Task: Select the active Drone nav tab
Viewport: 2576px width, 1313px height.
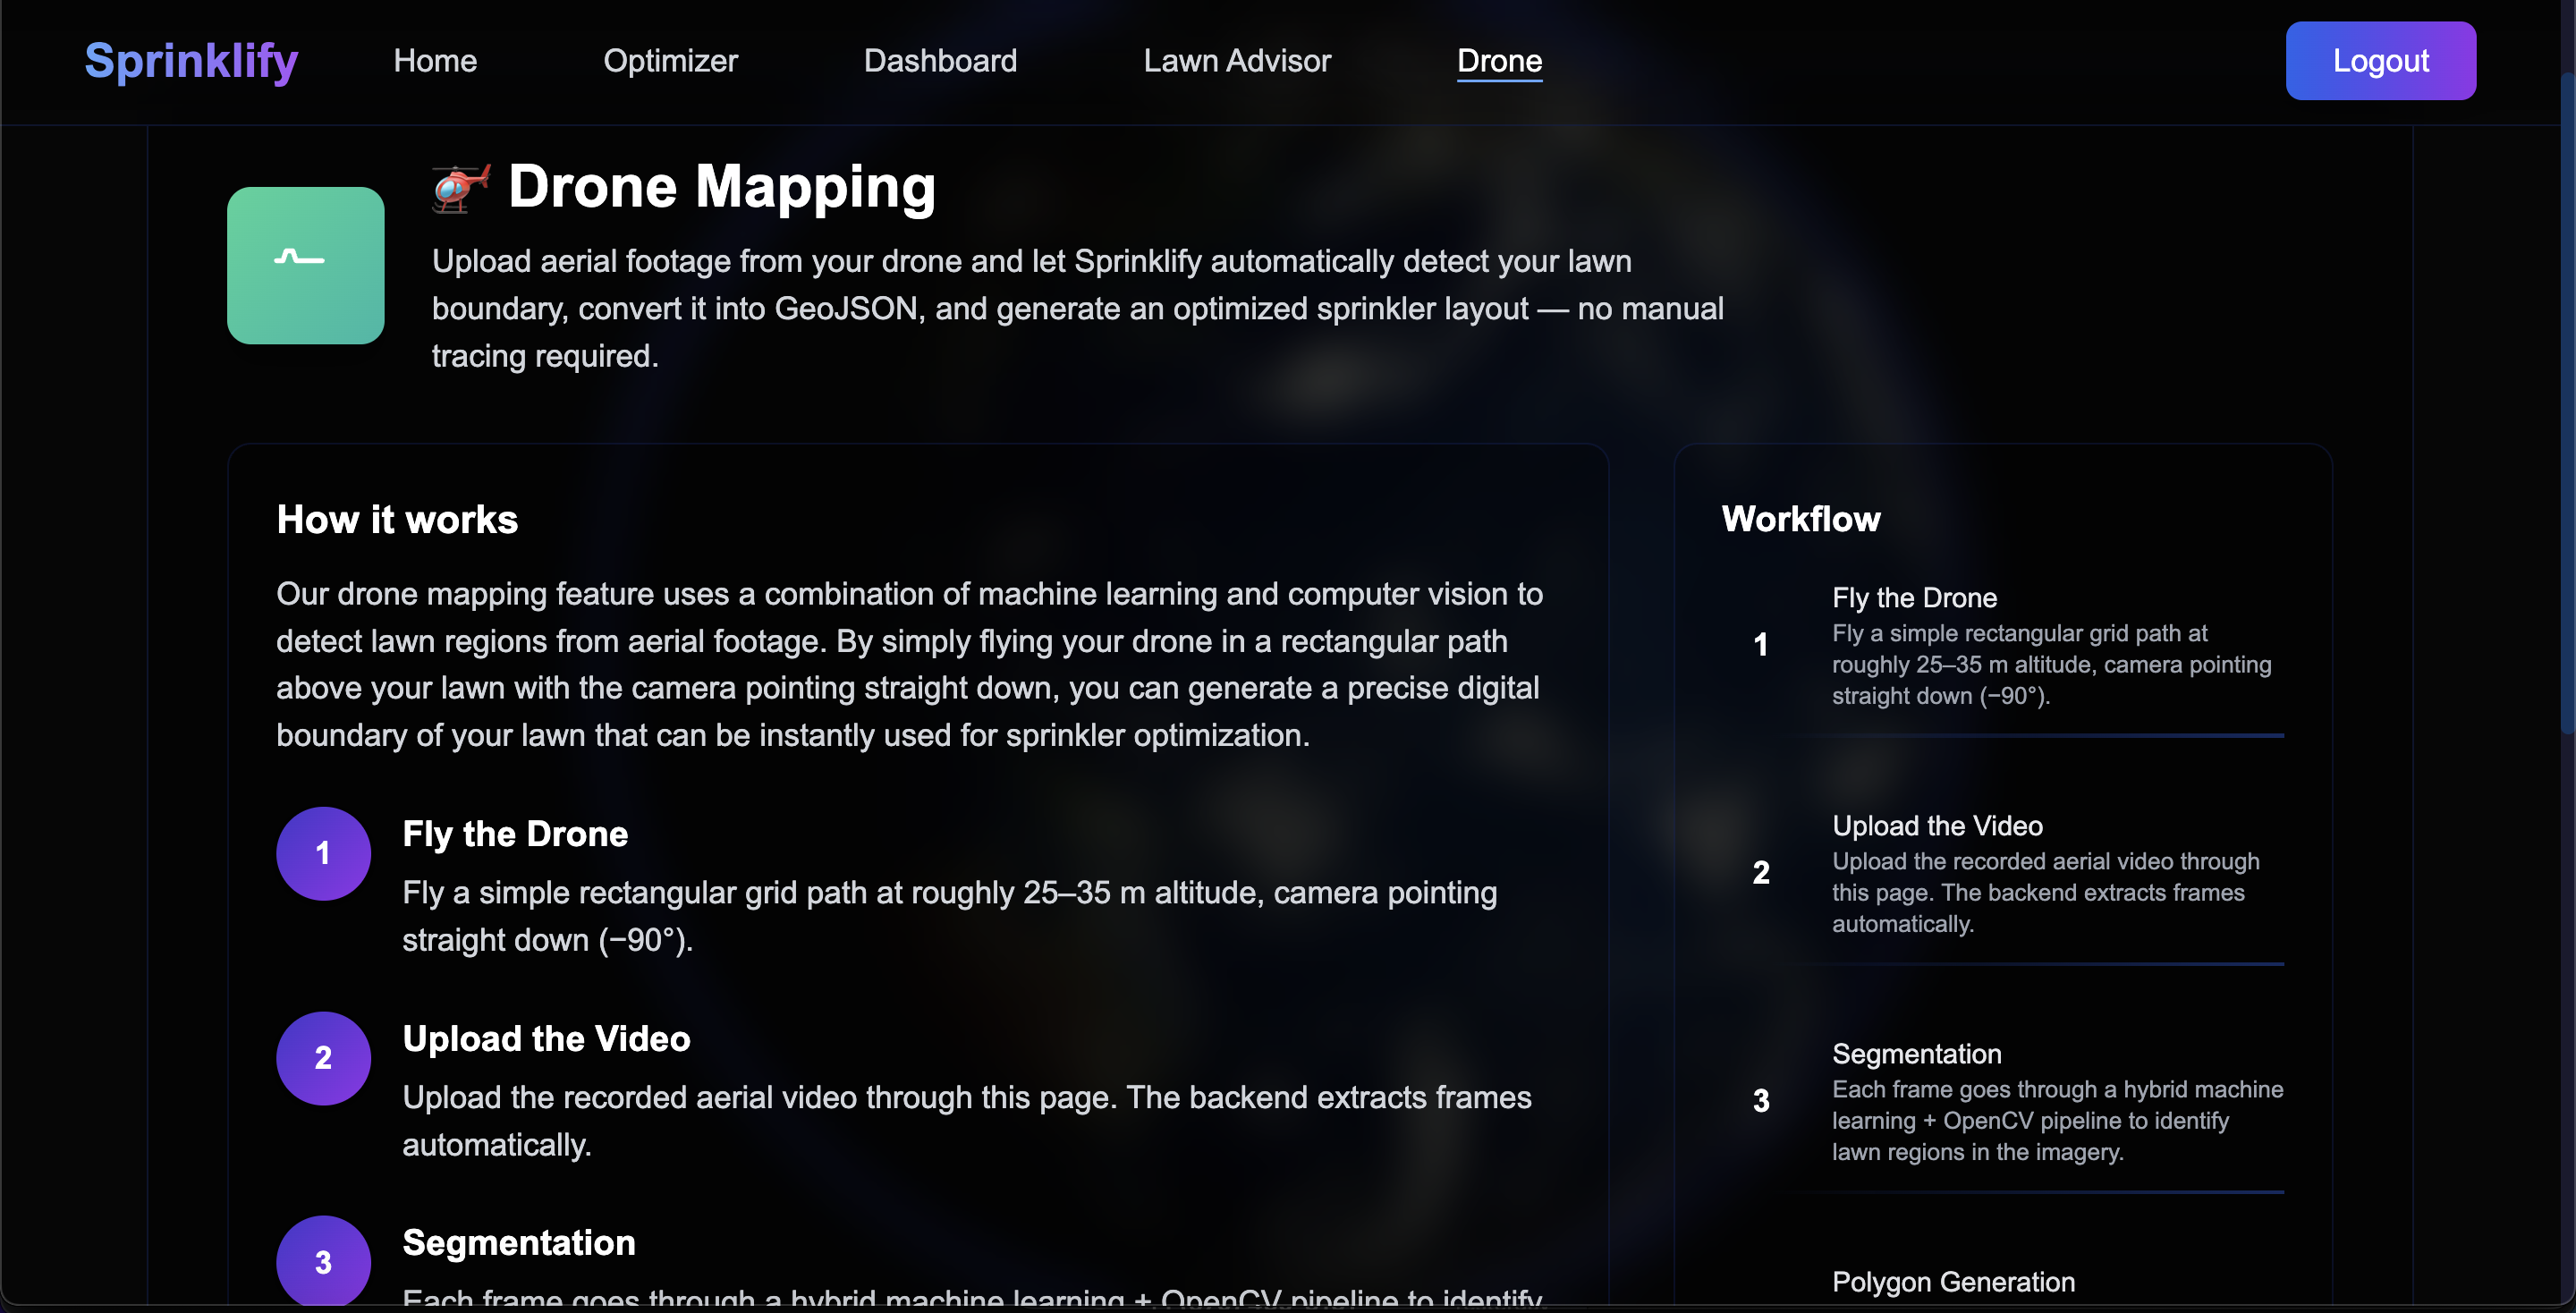Action: [x=1499, y=61]
